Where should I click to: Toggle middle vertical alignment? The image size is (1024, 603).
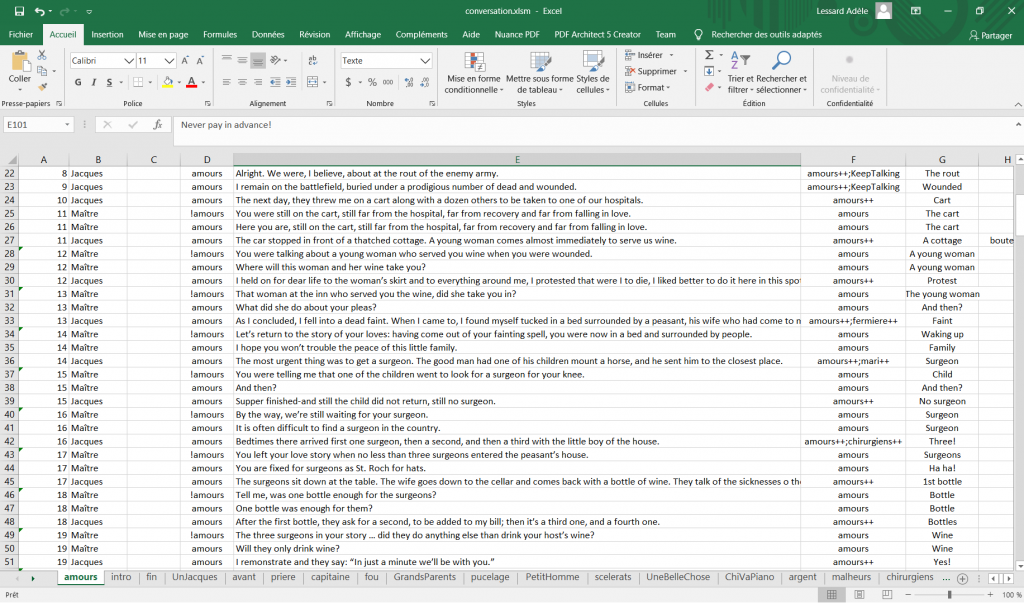point(242,61)
